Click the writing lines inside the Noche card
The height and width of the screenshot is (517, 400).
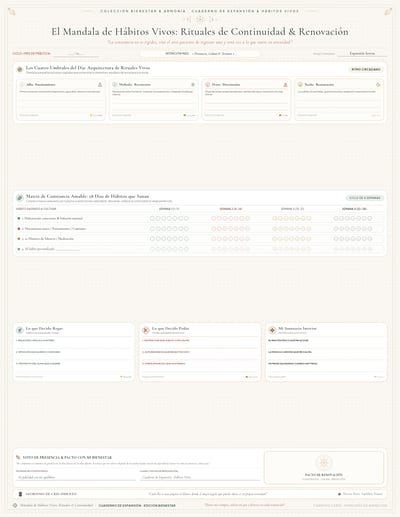tap(339, 103)
